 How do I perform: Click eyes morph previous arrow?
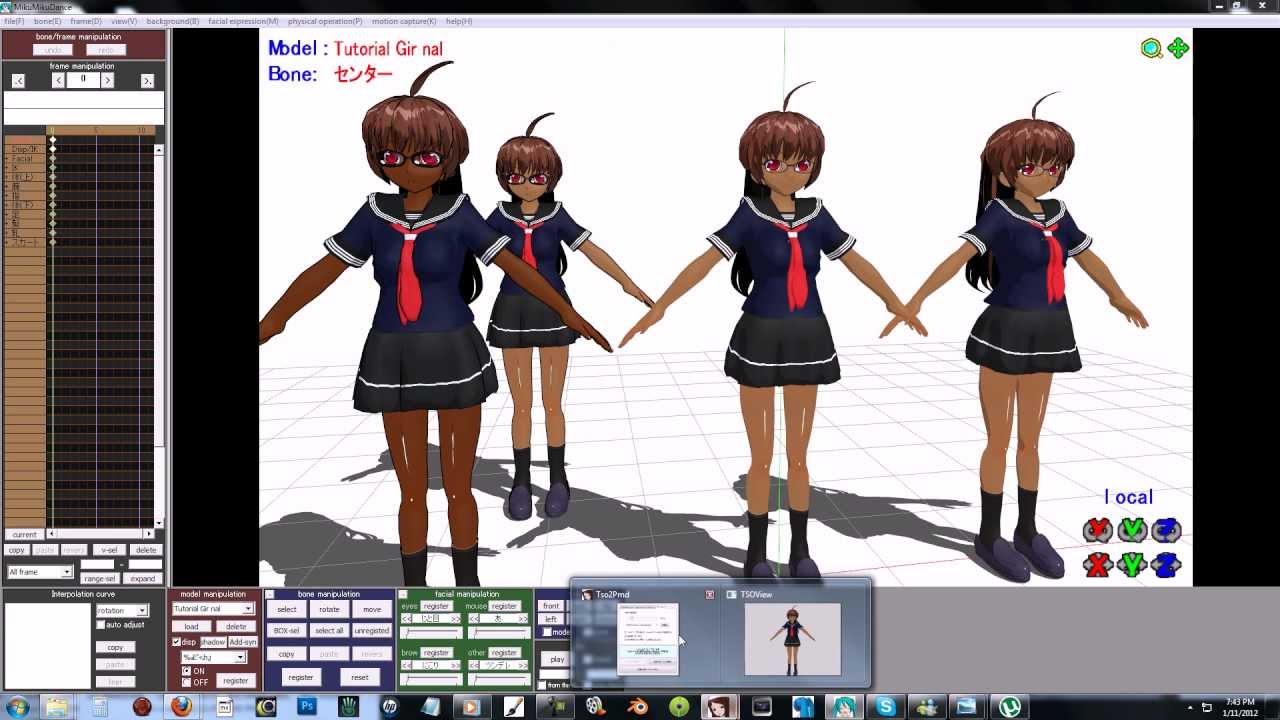click(407, 619)
